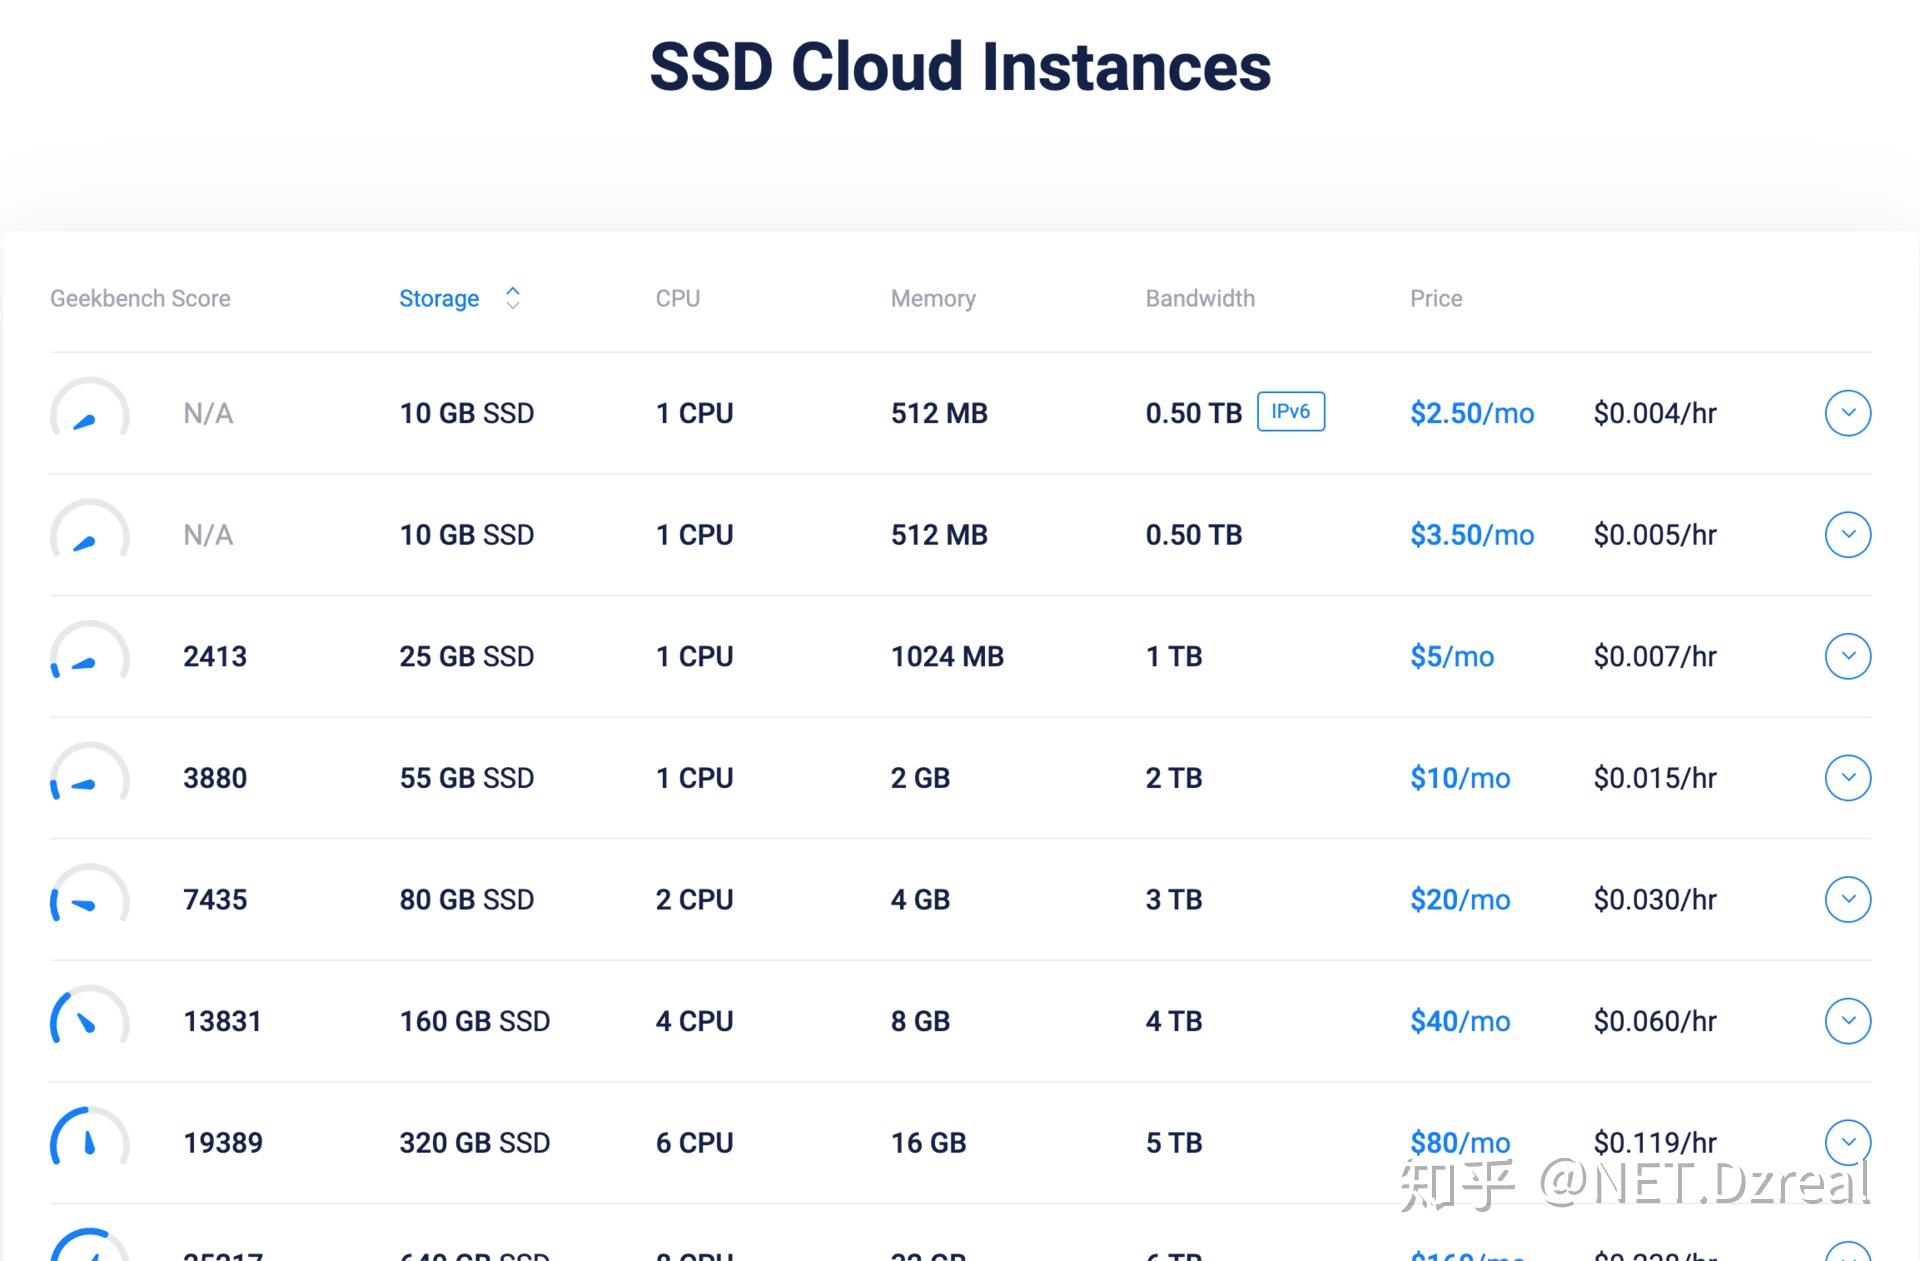The image size is (1920, 1261).
Task: Expand the $2.50/mo plan details
Action: pos(1847,413)
